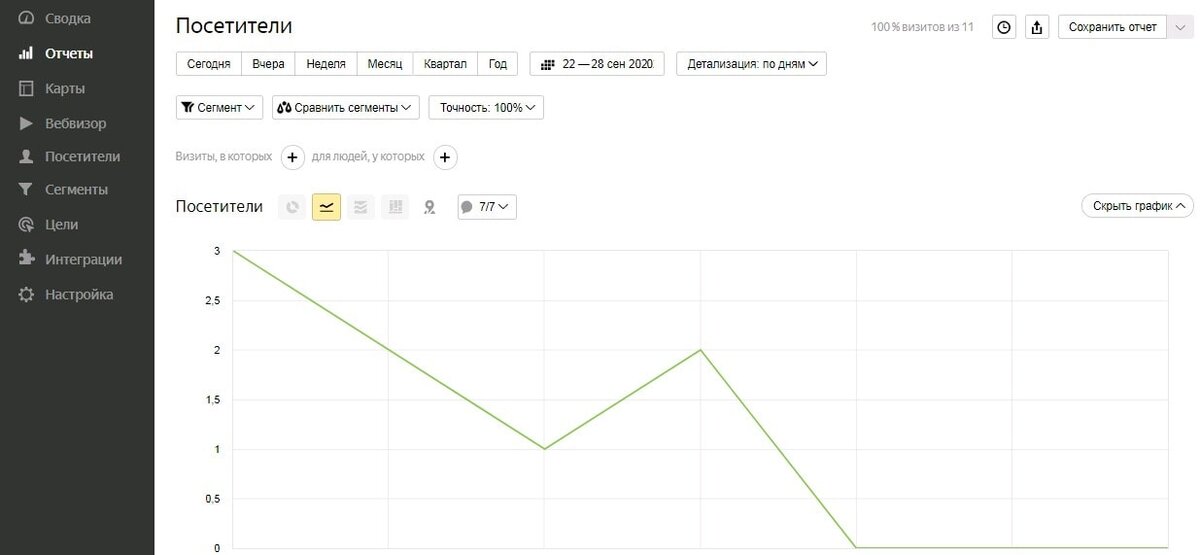The width and height of the screenshot is (1200, 555).
Task: Open the Сводка dashboard icon in sidebar
Action: pos(27,18)
